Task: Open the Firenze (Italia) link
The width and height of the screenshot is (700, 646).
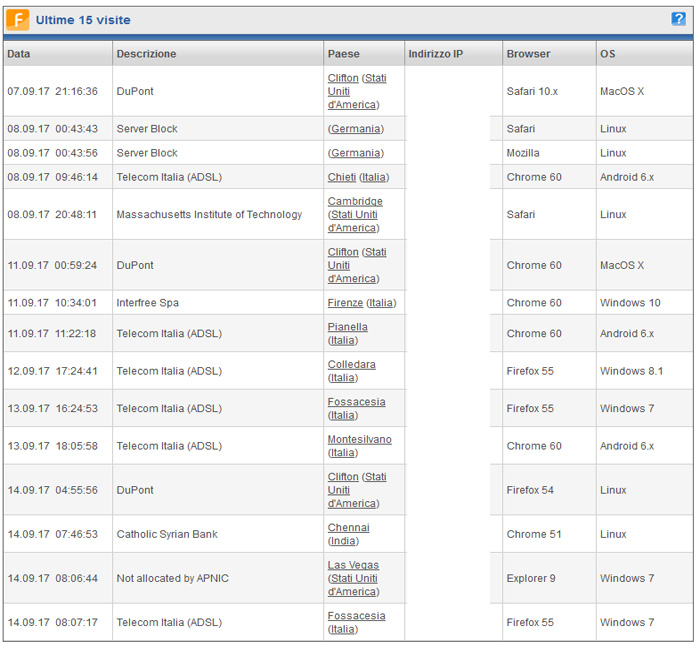Action: (362, 303)
